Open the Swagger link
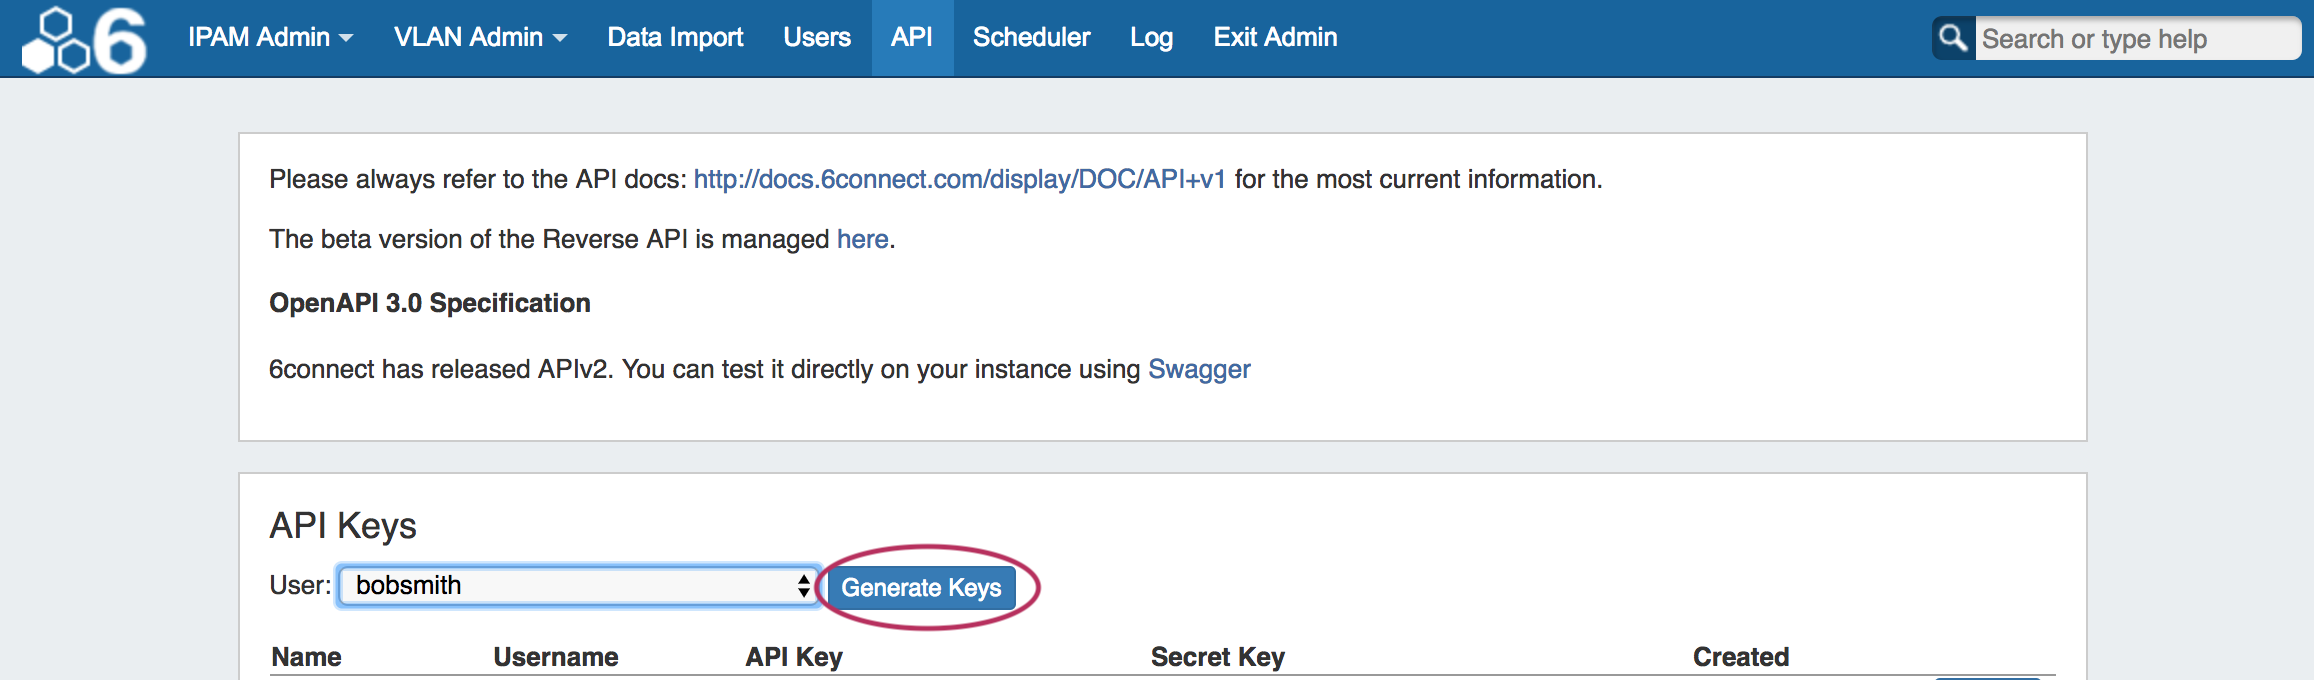 point(1199,369)
